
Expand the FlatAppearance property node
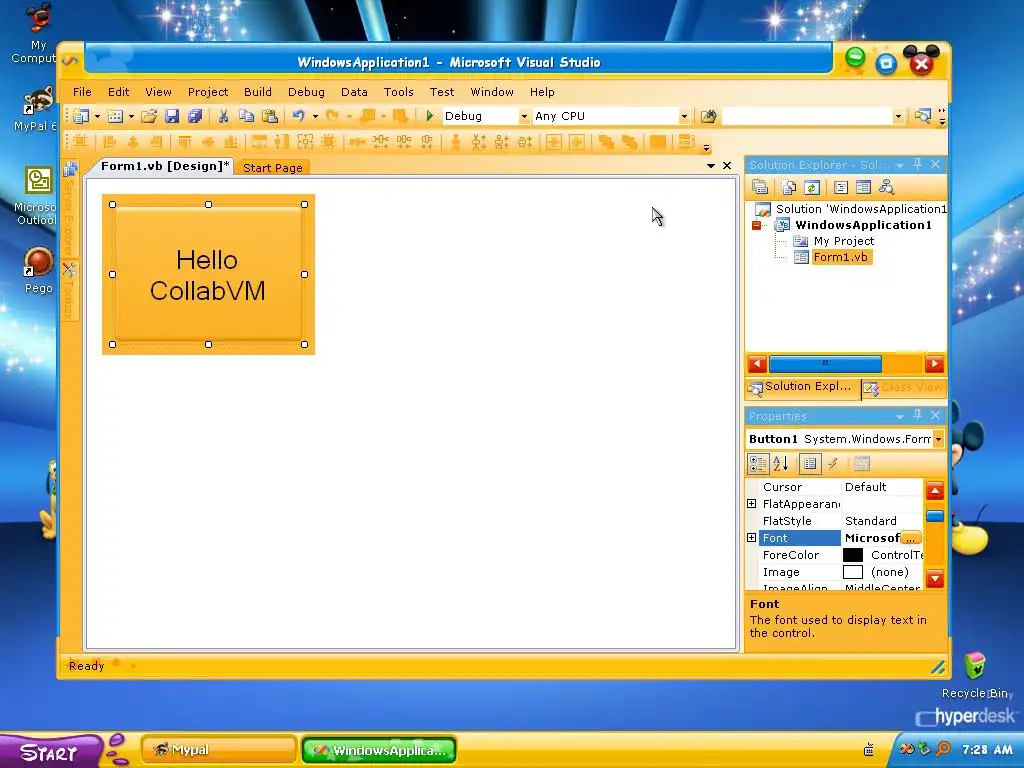752,504
